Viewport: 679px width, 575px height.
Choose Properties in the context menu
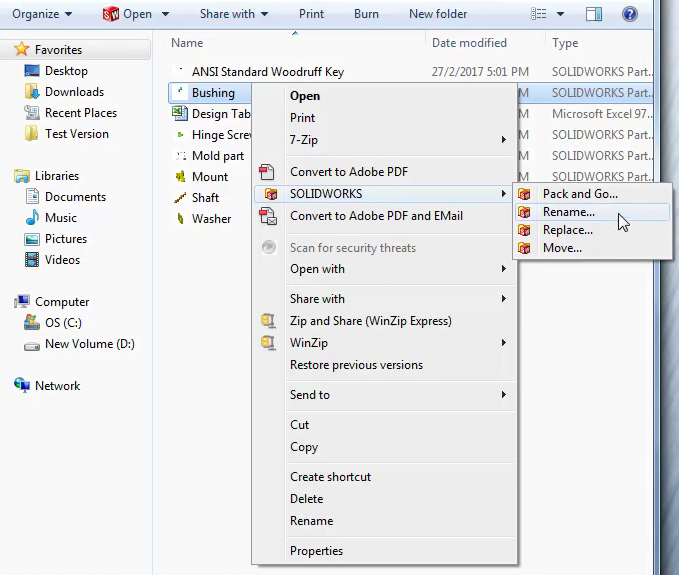pyautogui.click(x=317, y=551)
